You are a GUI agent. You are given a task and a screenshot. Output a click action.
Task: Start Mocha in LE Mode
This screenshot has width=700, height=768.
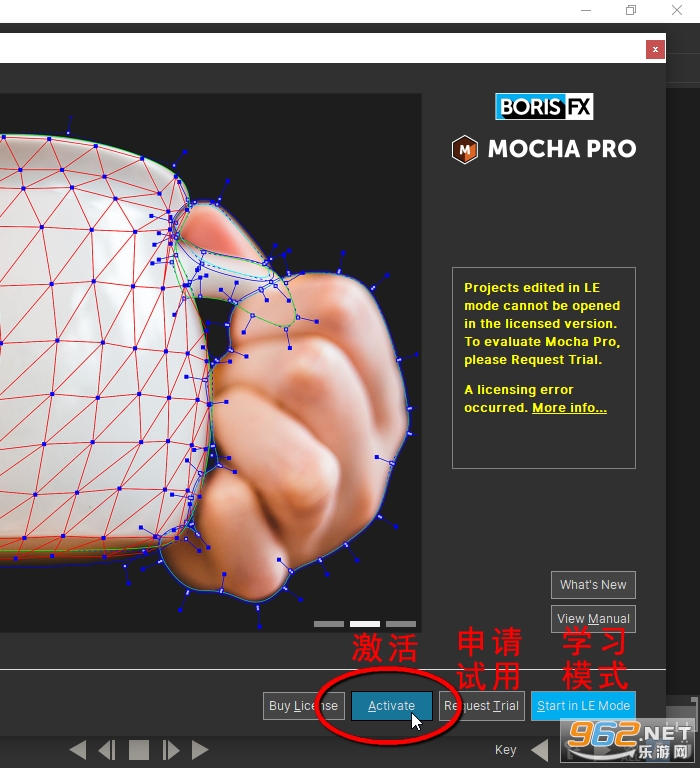tap(583, 706)
